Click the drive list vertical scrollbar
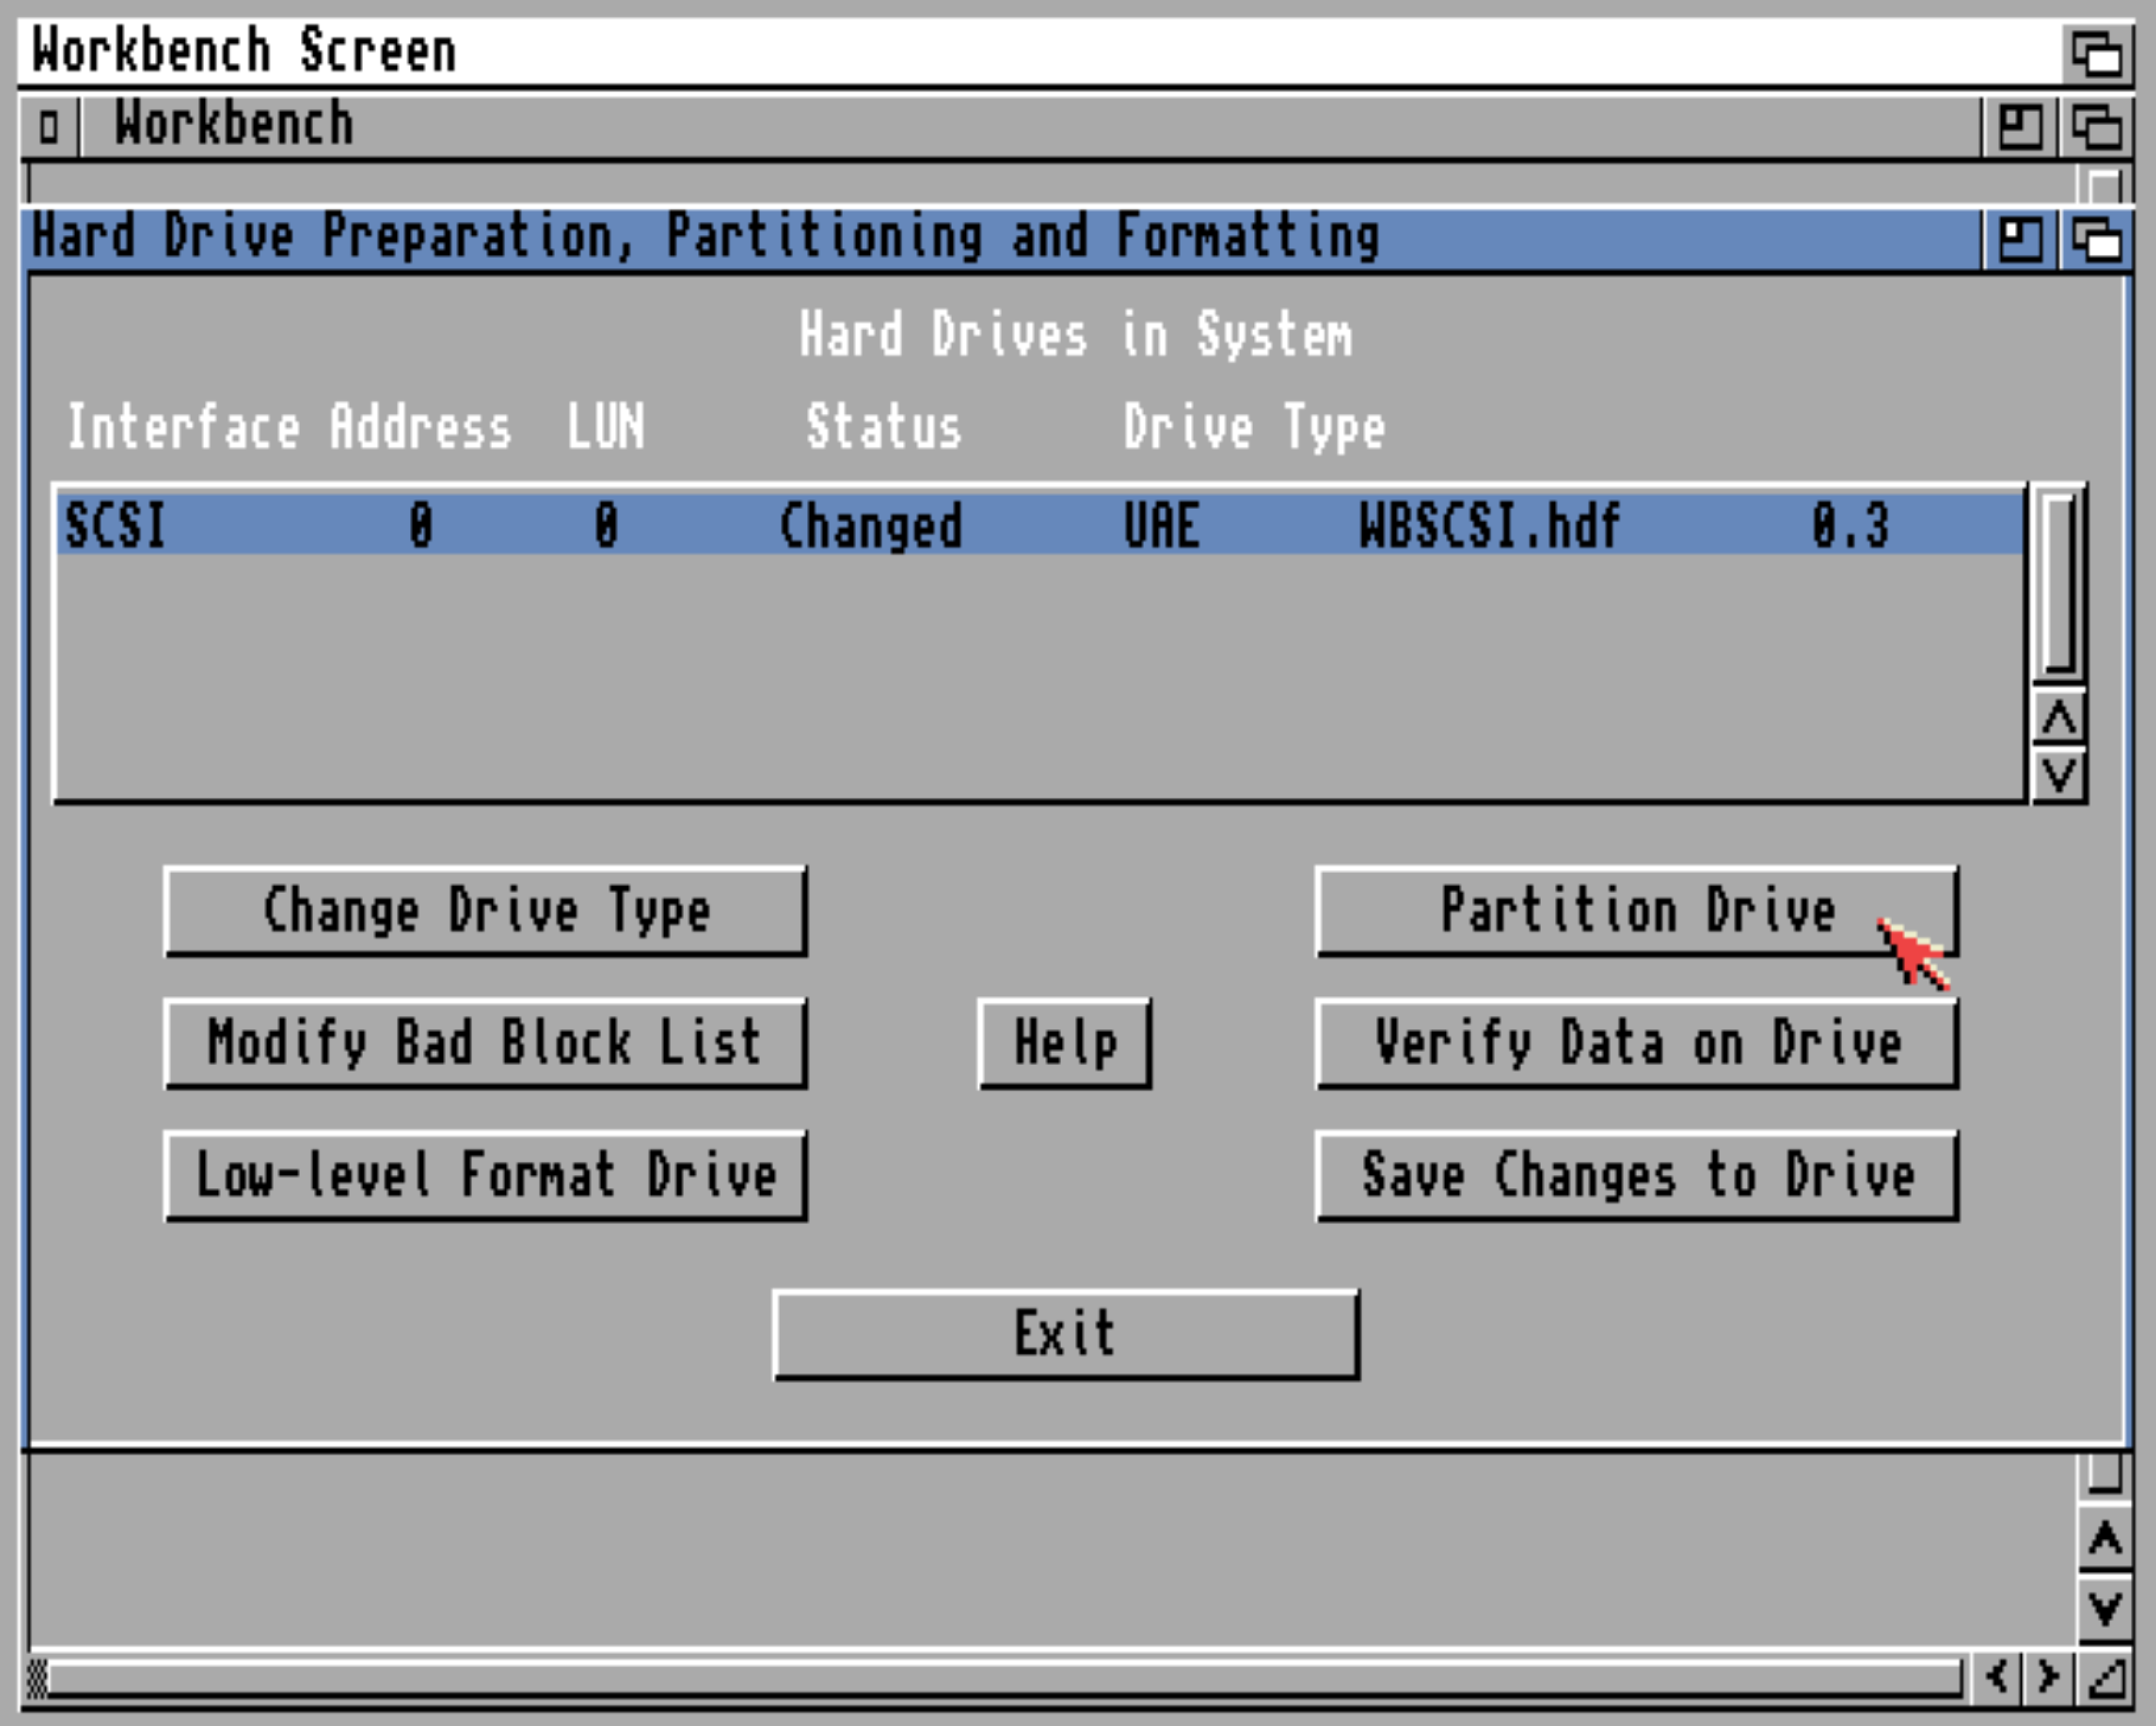This screenshot has height=1726, width=2156. click(x=2059, y=585)
